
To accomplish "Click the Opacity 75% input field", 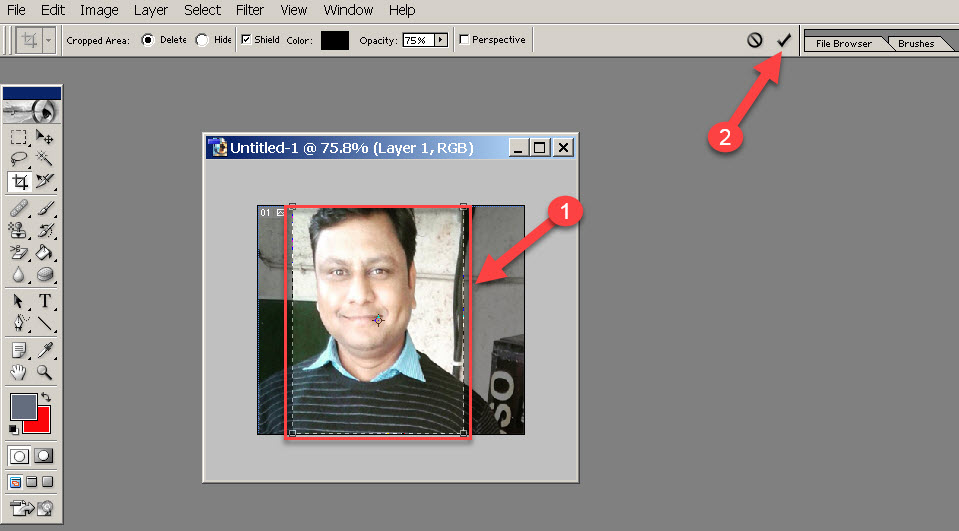I will (418, 40).
